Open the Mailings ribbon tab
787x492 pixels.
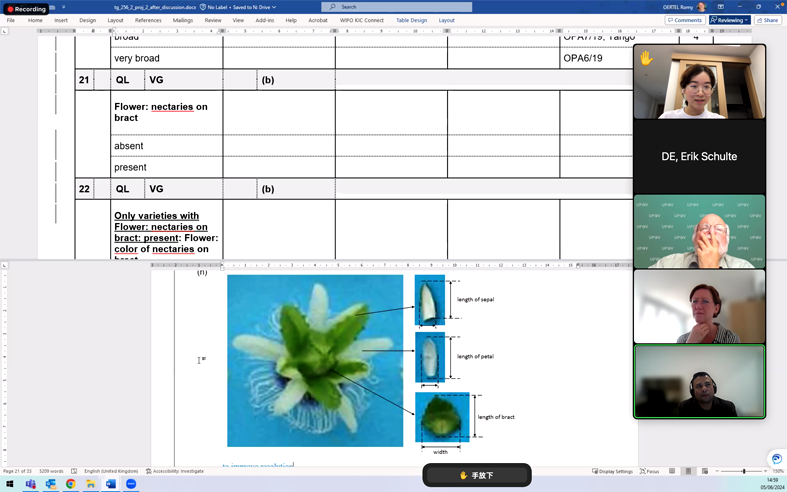[183, 20]
